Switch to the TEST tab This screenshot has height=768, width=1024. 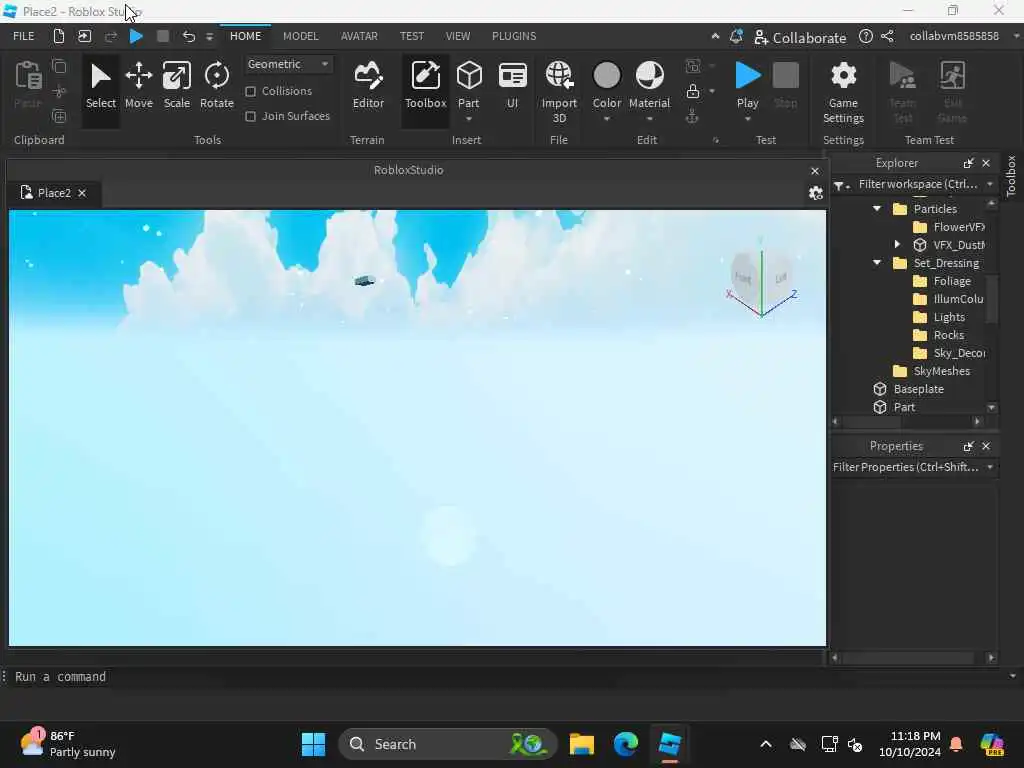pos(411,36)
